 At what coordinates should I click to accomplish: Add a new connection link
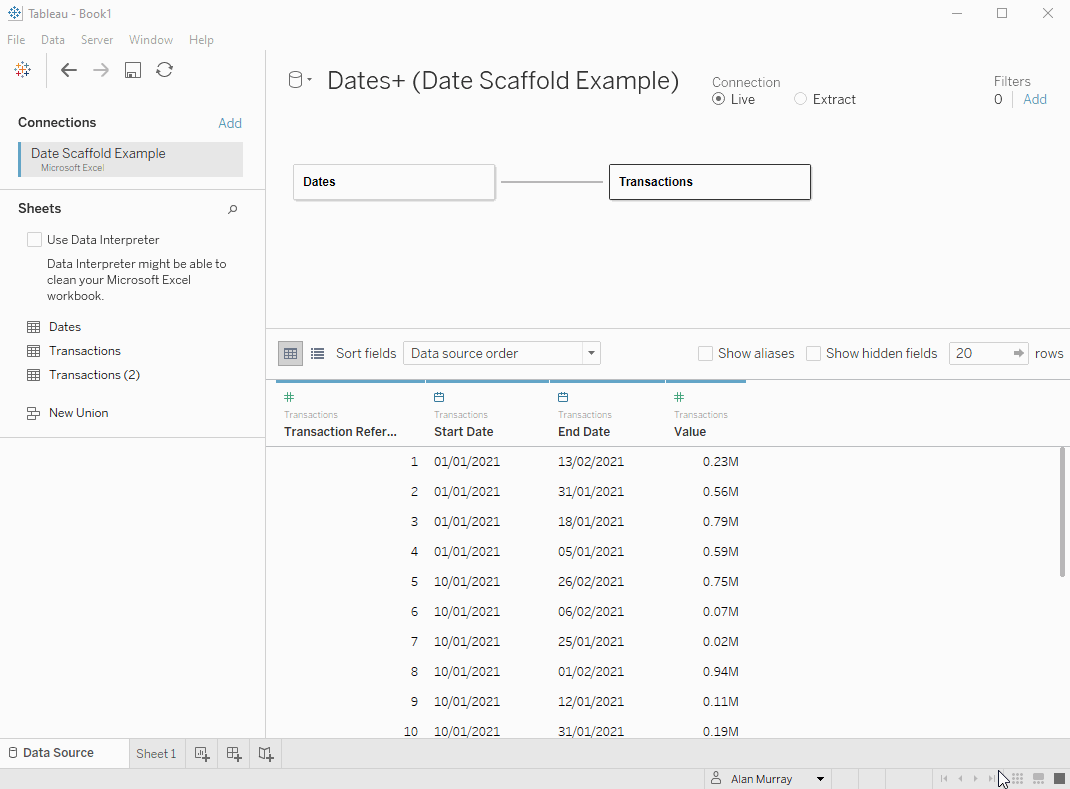click(230, 123)
